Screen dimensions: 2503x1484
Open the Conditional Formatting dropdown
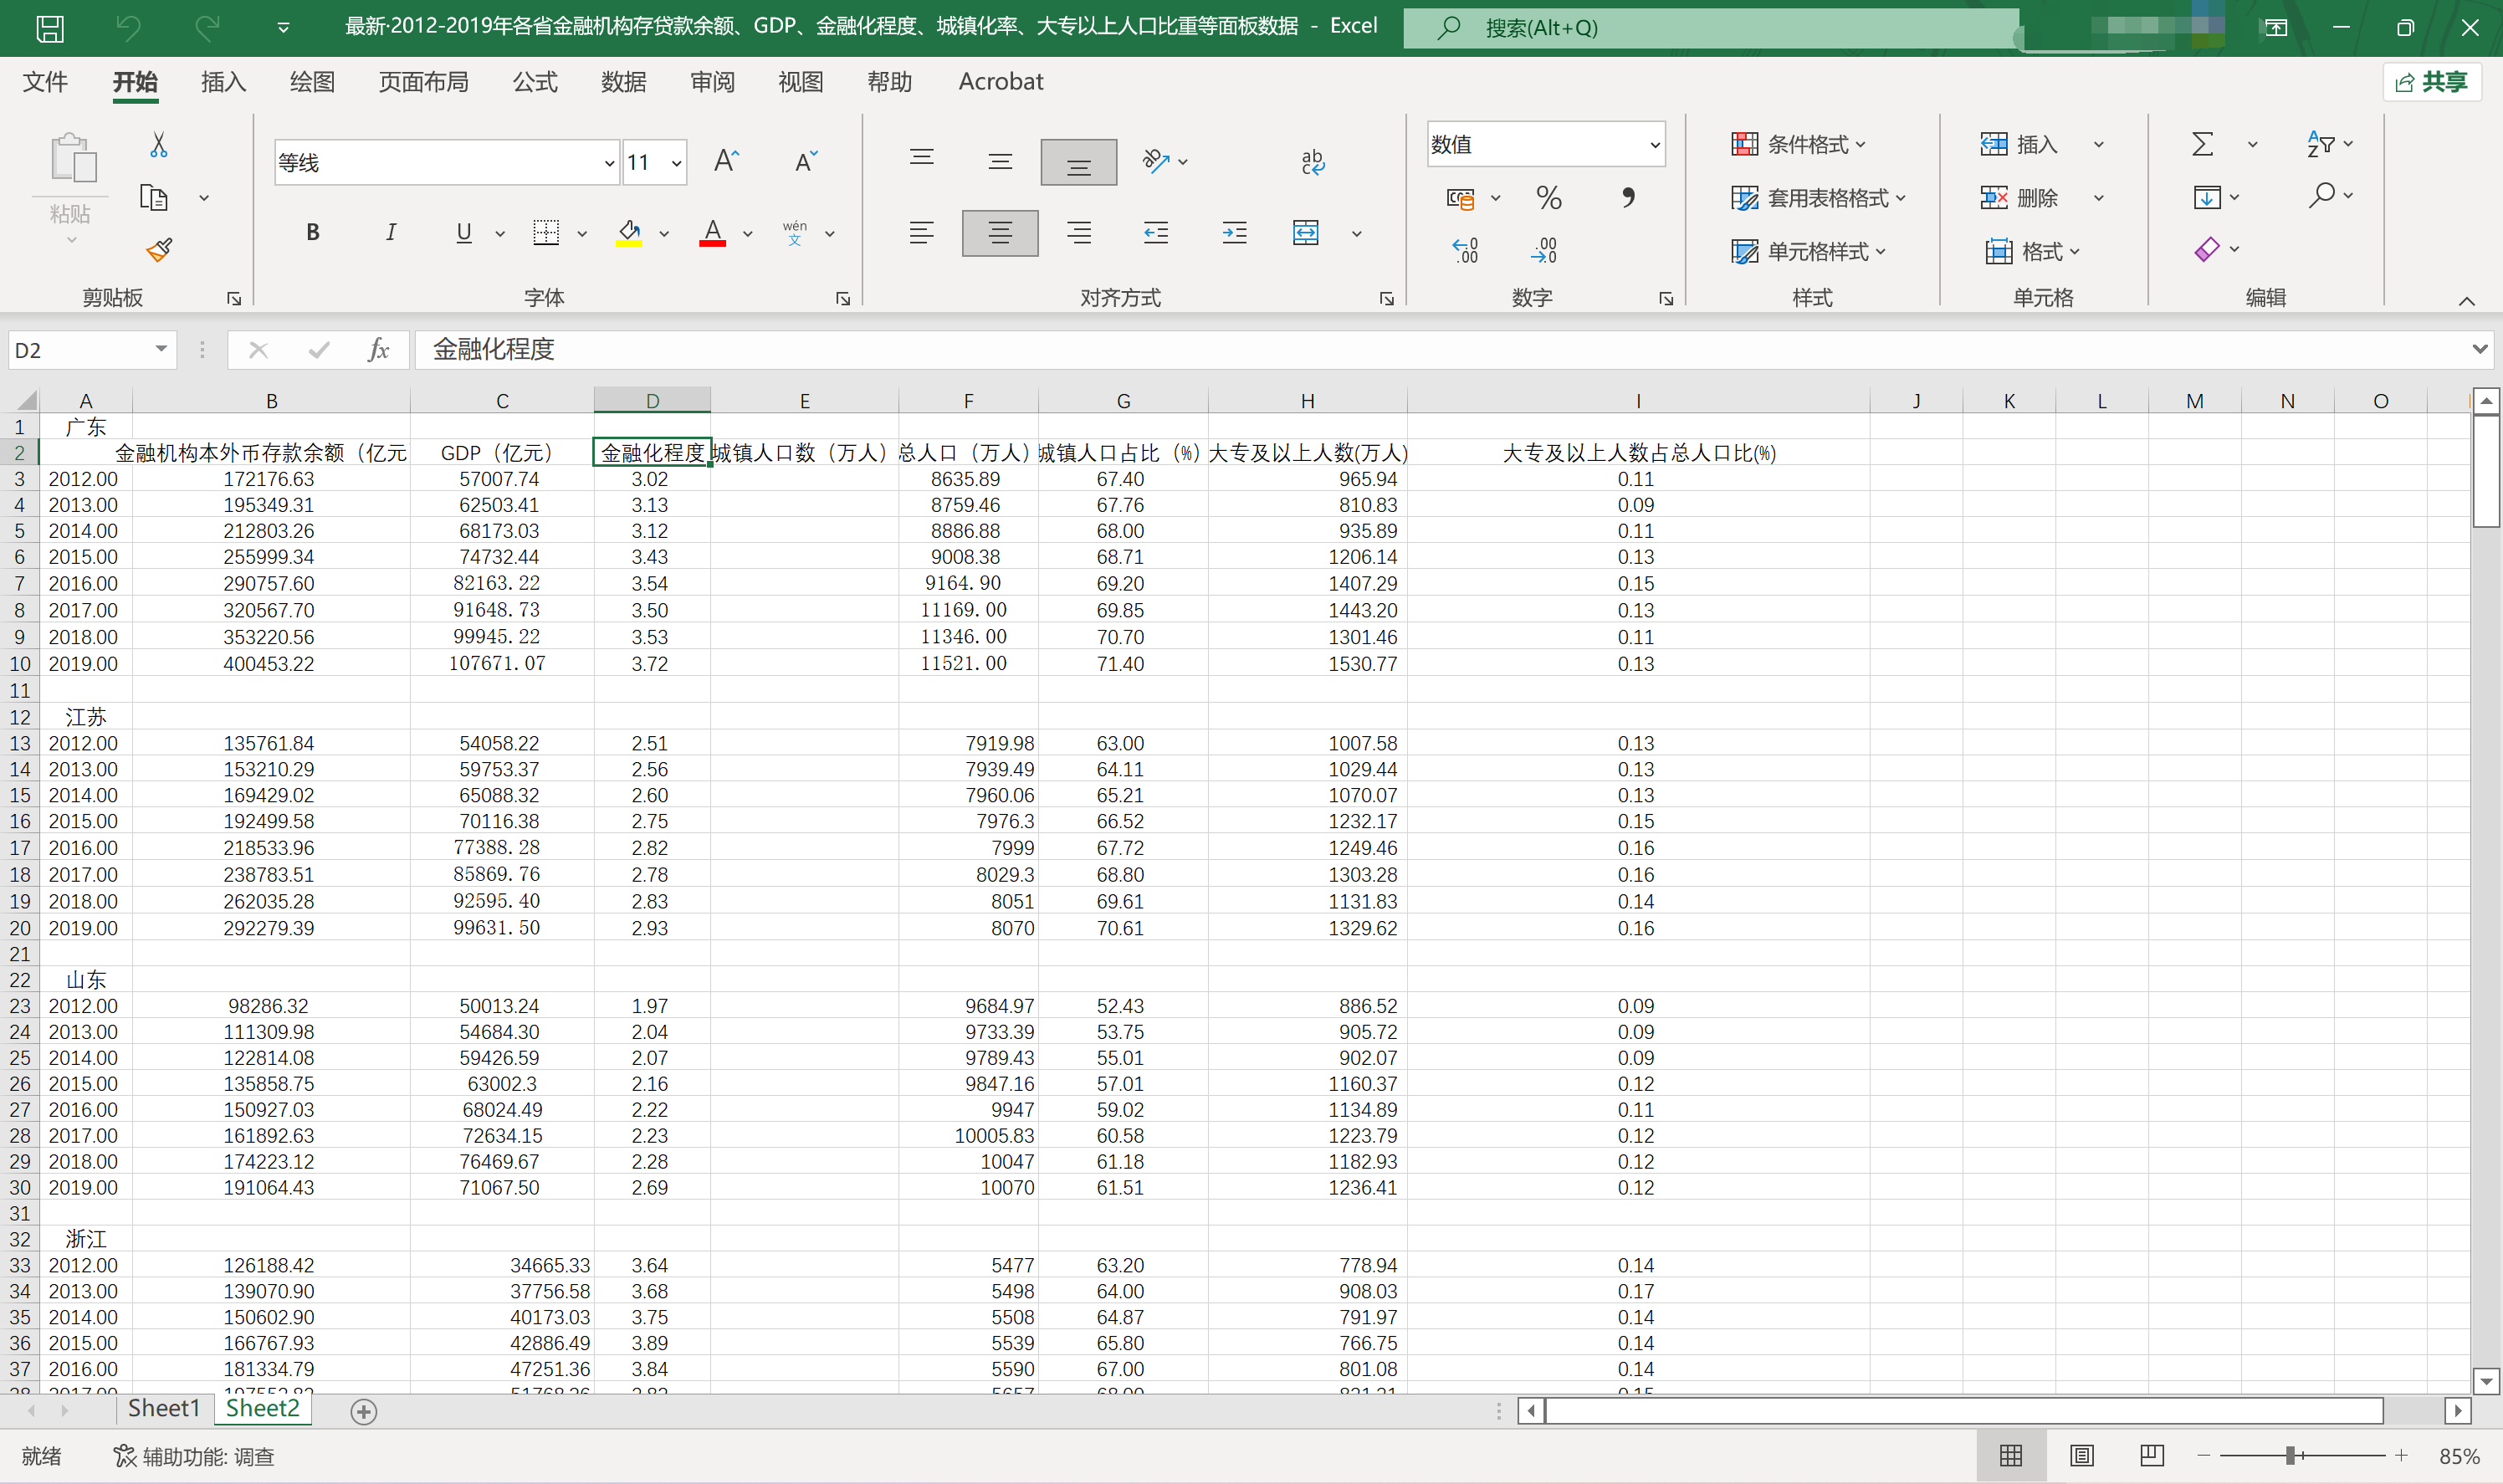1799,145
